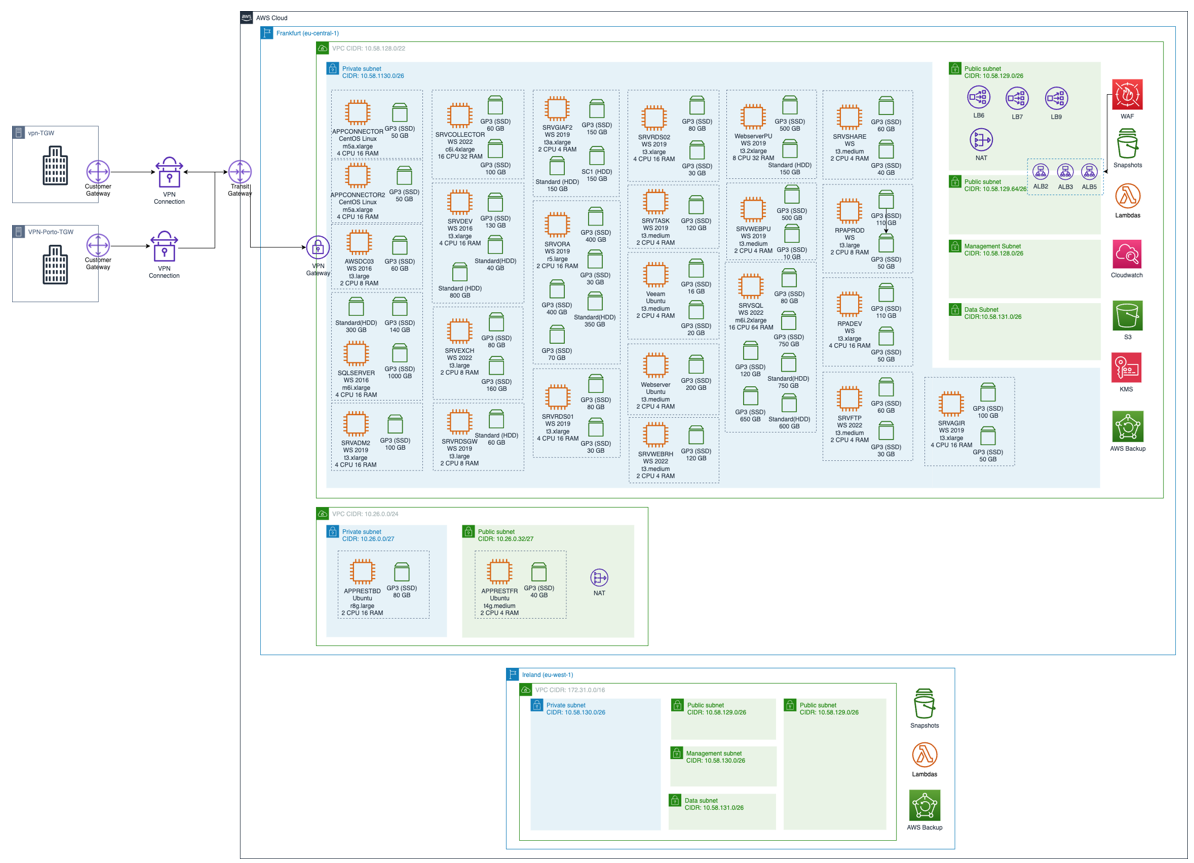Select the purple VPN Gateway icon

pyautogui.click(x=318, y=248)
